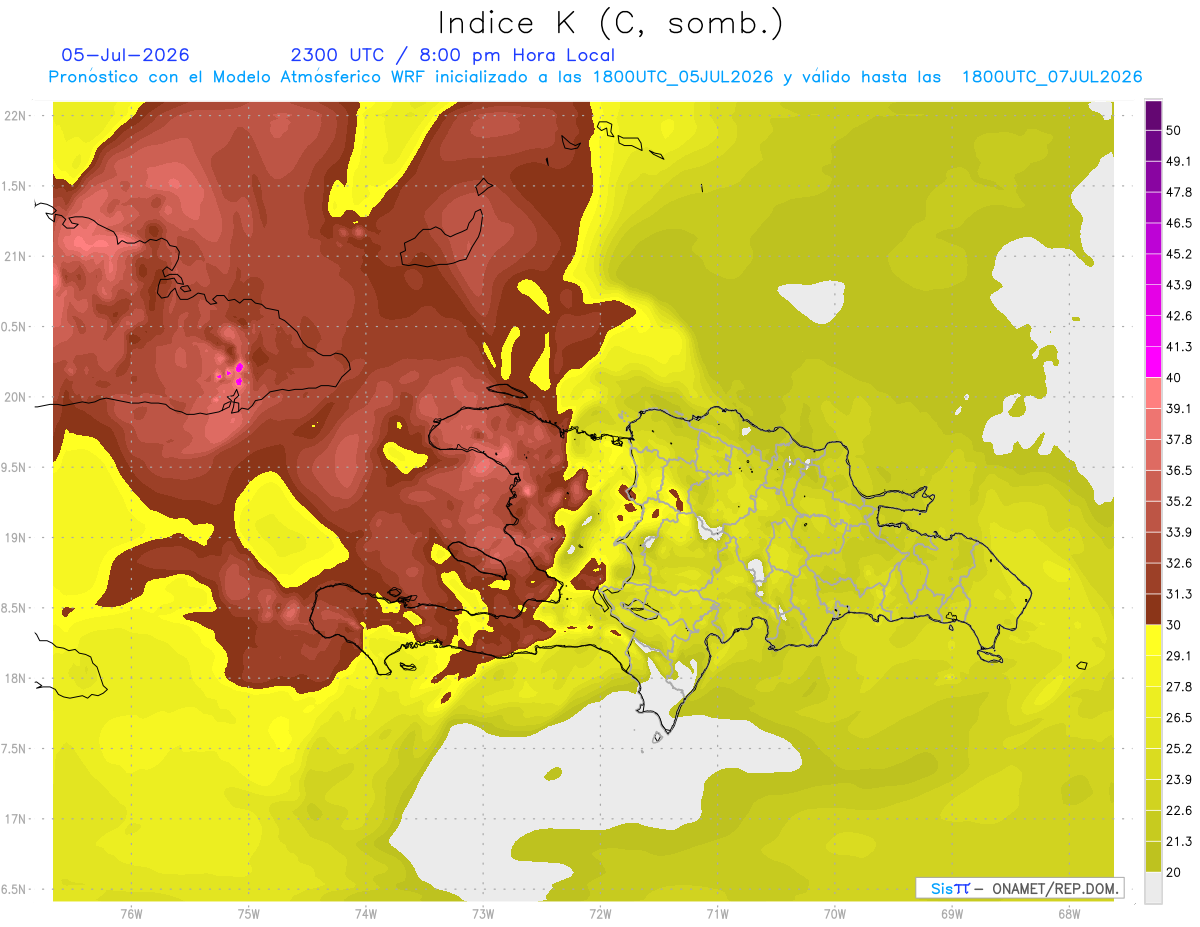Click the longitude label "72W"

(x=600, y=914)
